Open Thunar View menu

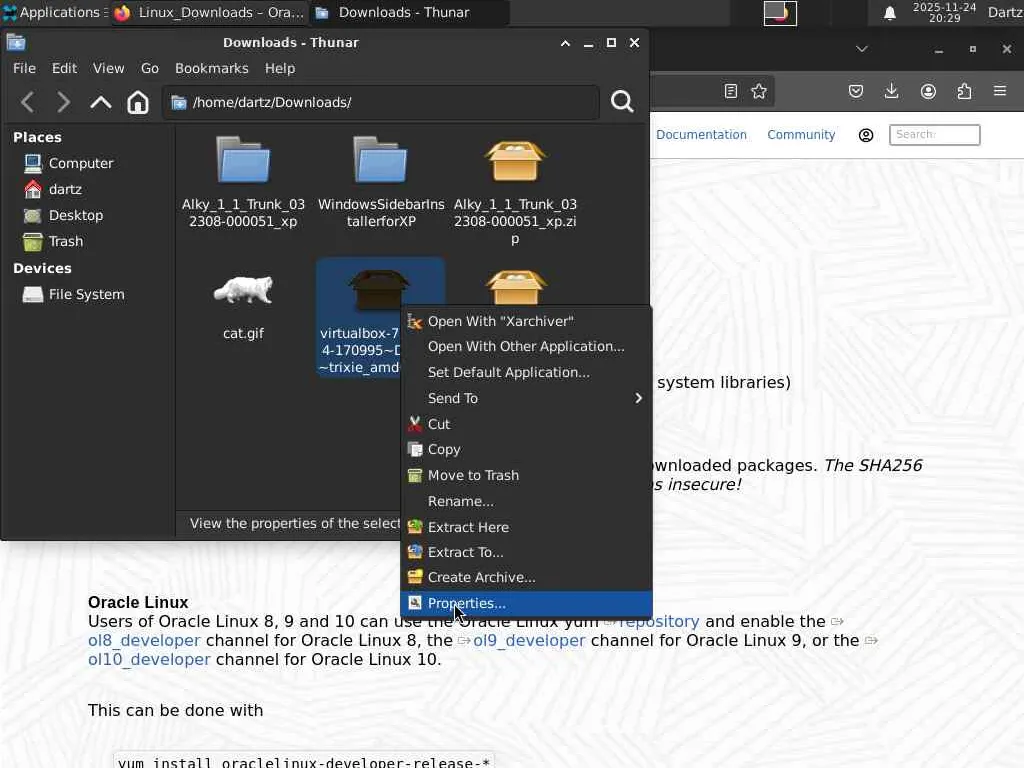[x=108, y=69]
